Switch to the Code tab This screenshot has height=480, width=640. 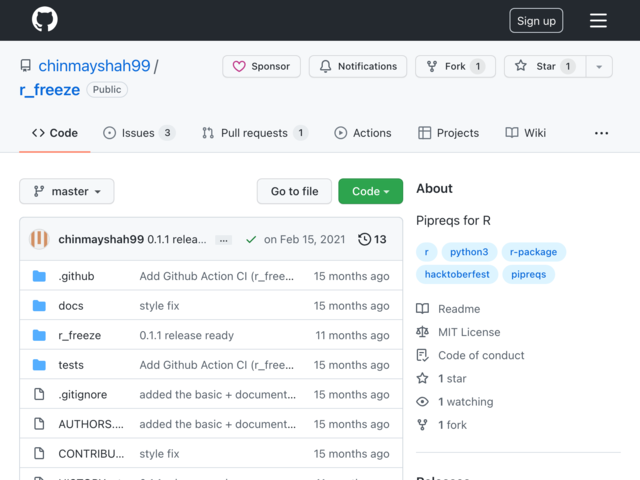[55, 133]
